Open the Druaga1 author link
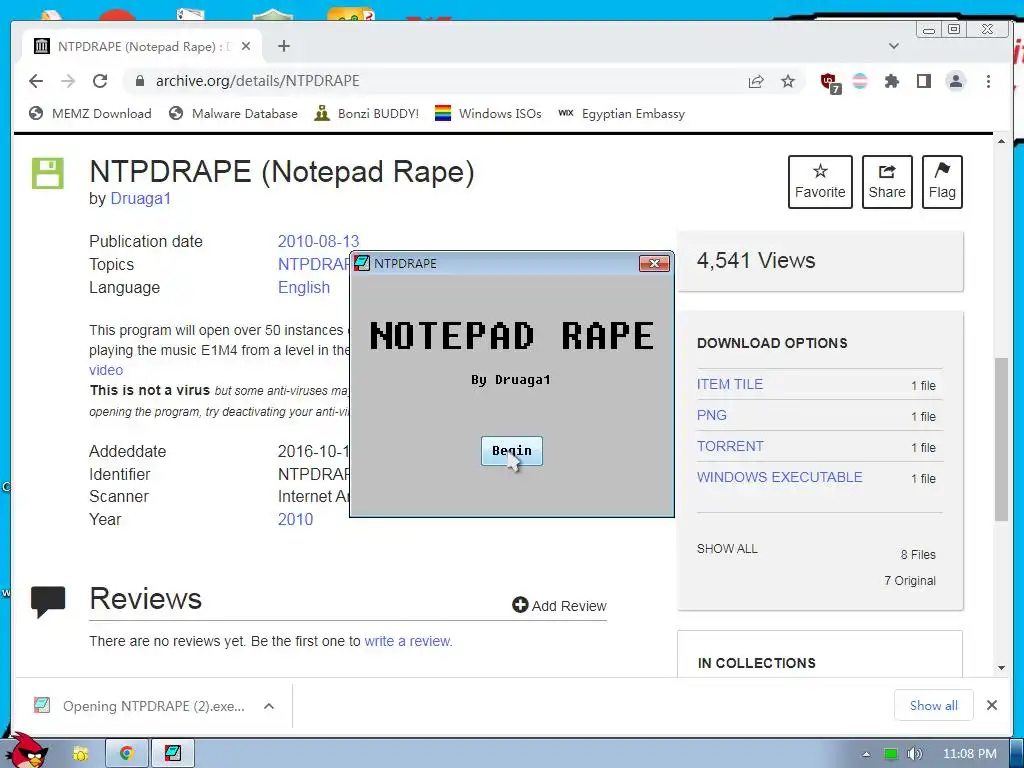This screenshot has width=1024, height=768. (x=140, y=199)
